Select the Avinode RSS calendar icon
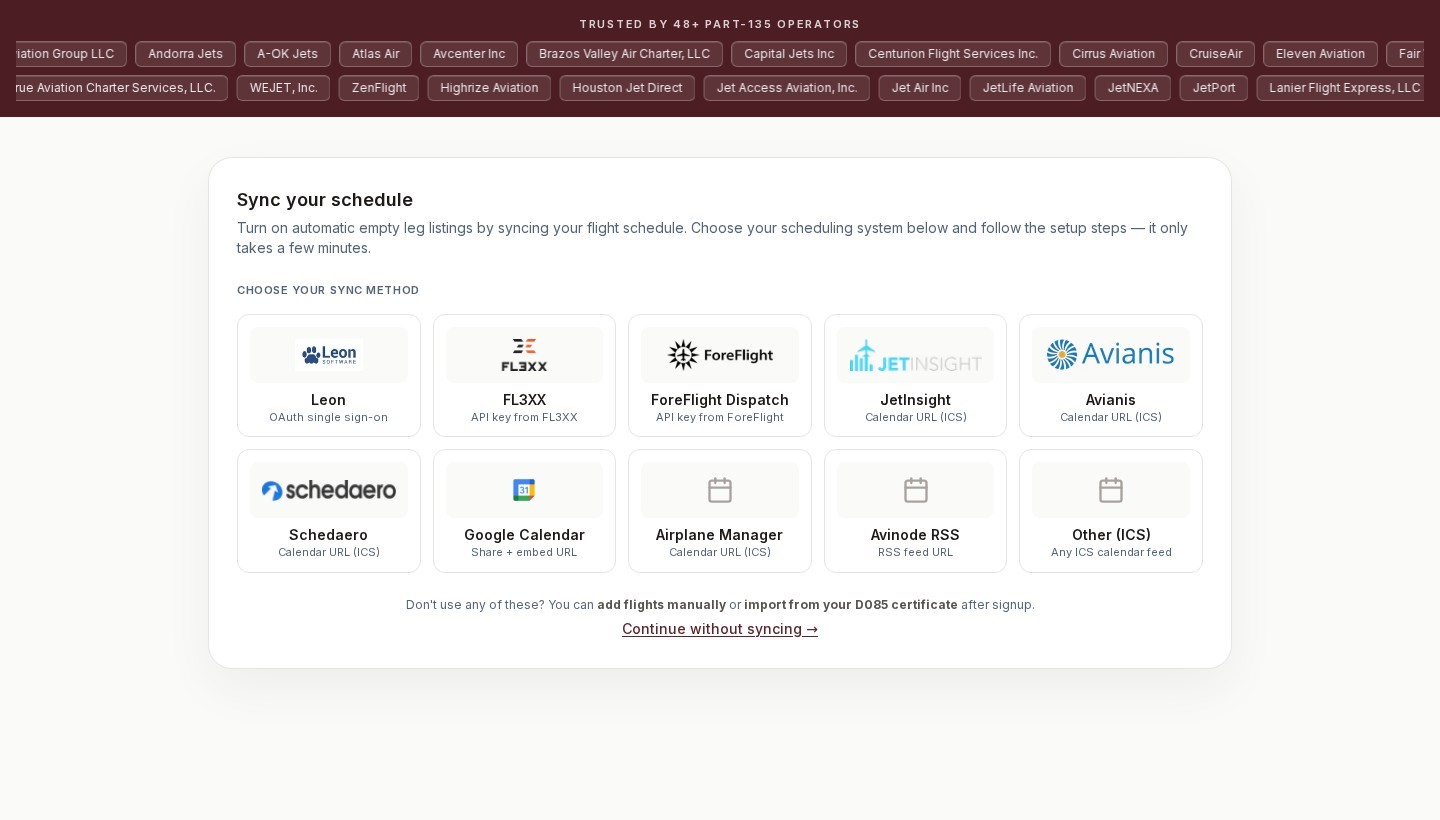1440x820 pixels. (915, 490)
